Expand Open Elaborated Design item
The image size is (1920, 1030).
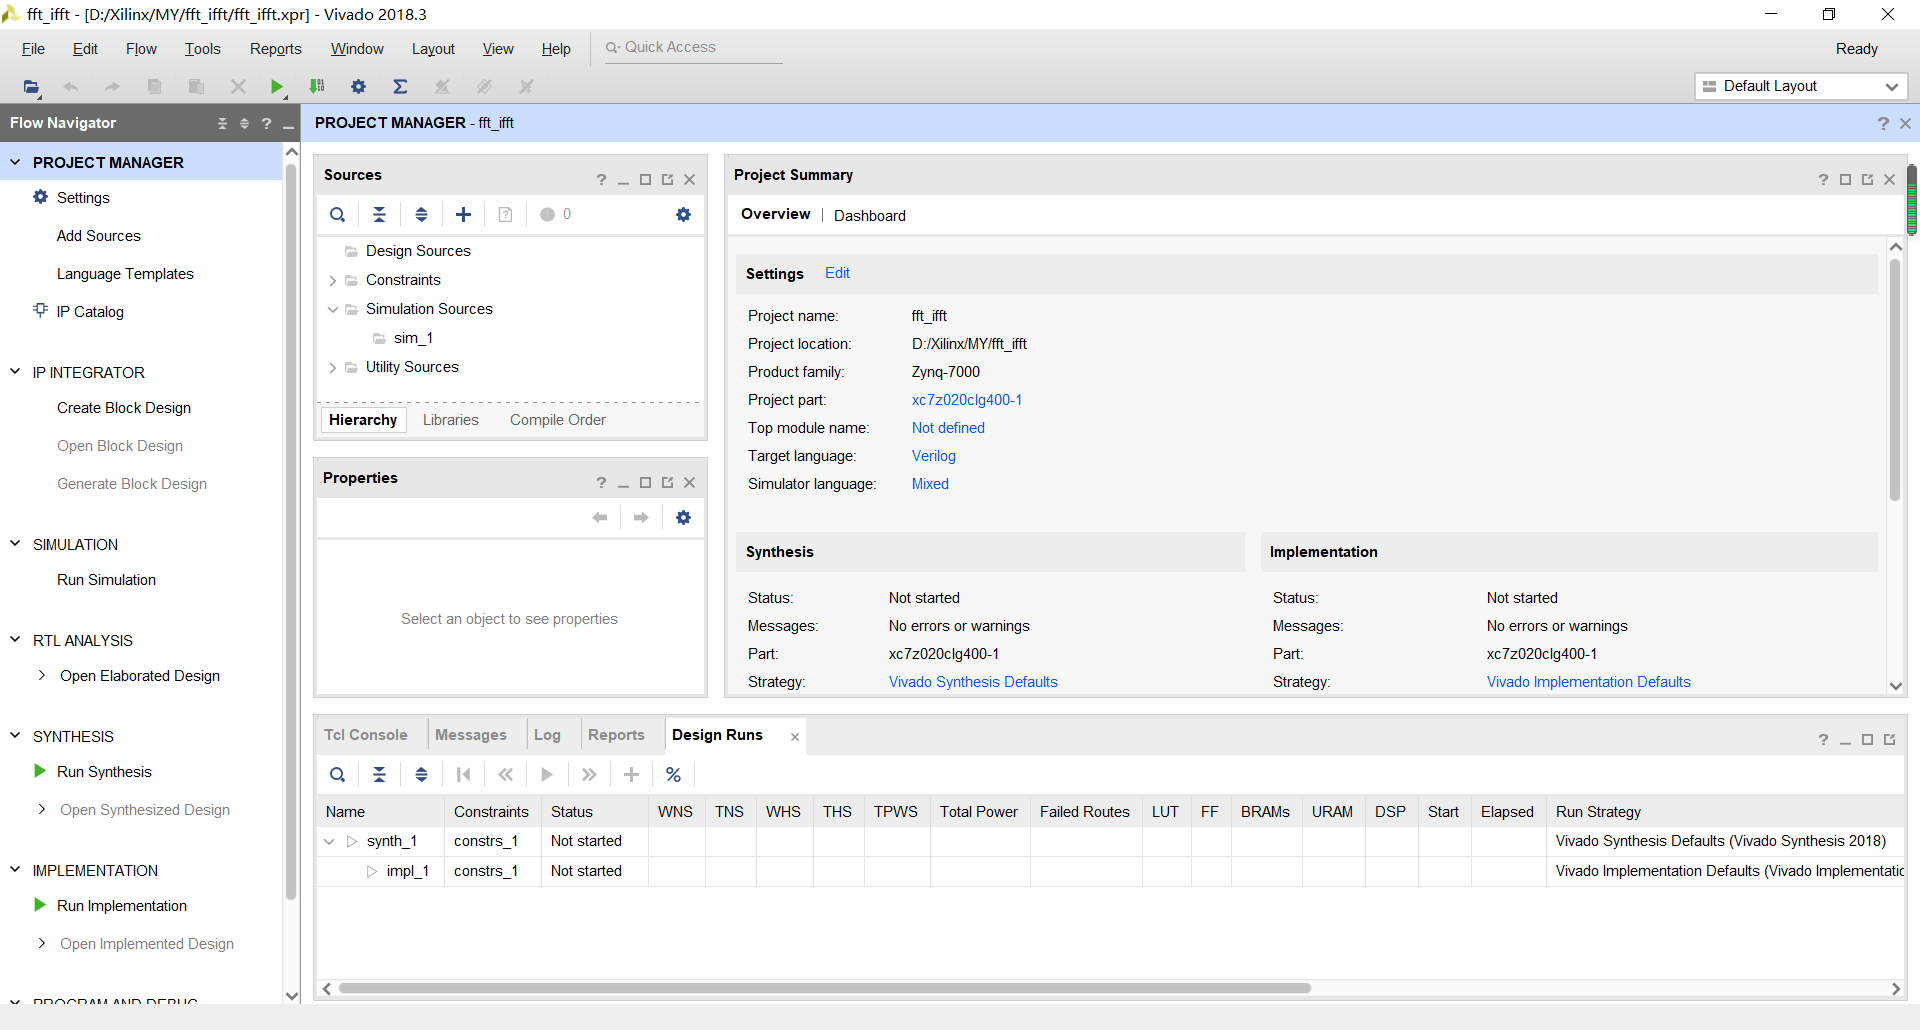click(41, 675)
